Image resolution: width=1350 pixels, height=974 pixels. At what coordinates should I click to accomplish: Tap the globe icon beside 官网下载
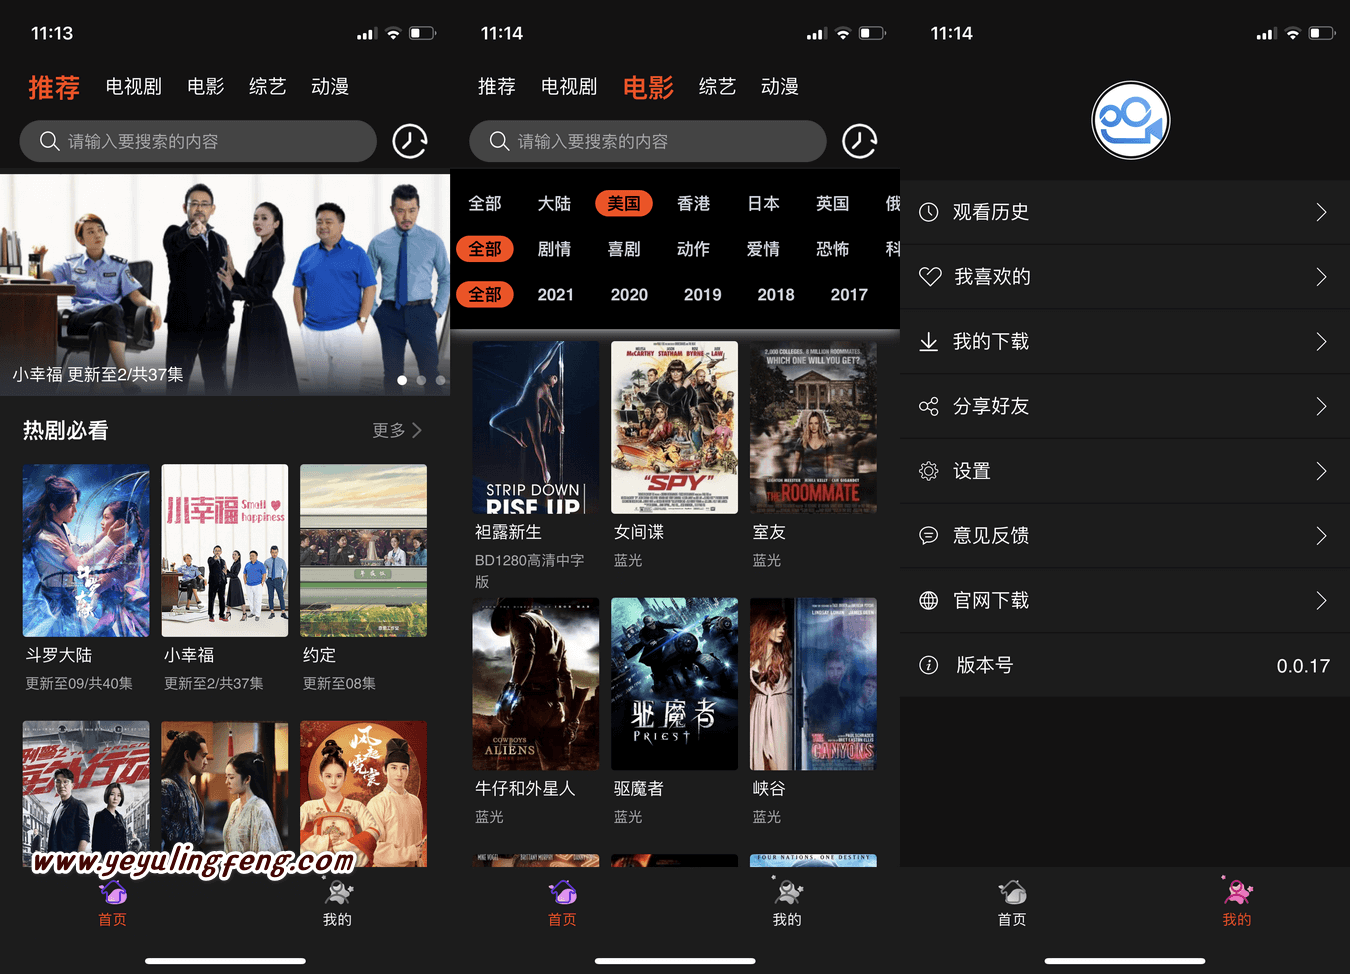point(929,600)
